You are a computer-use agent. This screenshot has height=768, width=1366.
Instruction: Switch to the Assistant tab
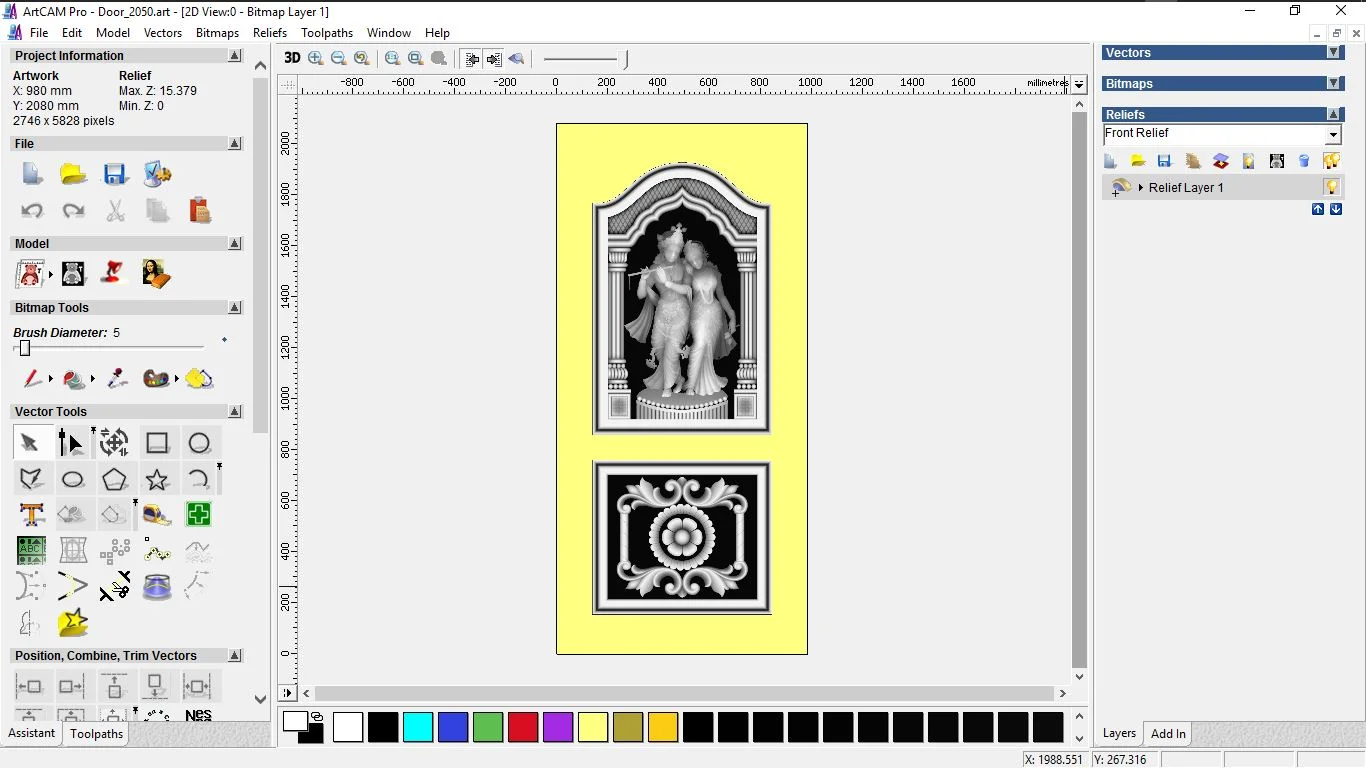(32, 733)
